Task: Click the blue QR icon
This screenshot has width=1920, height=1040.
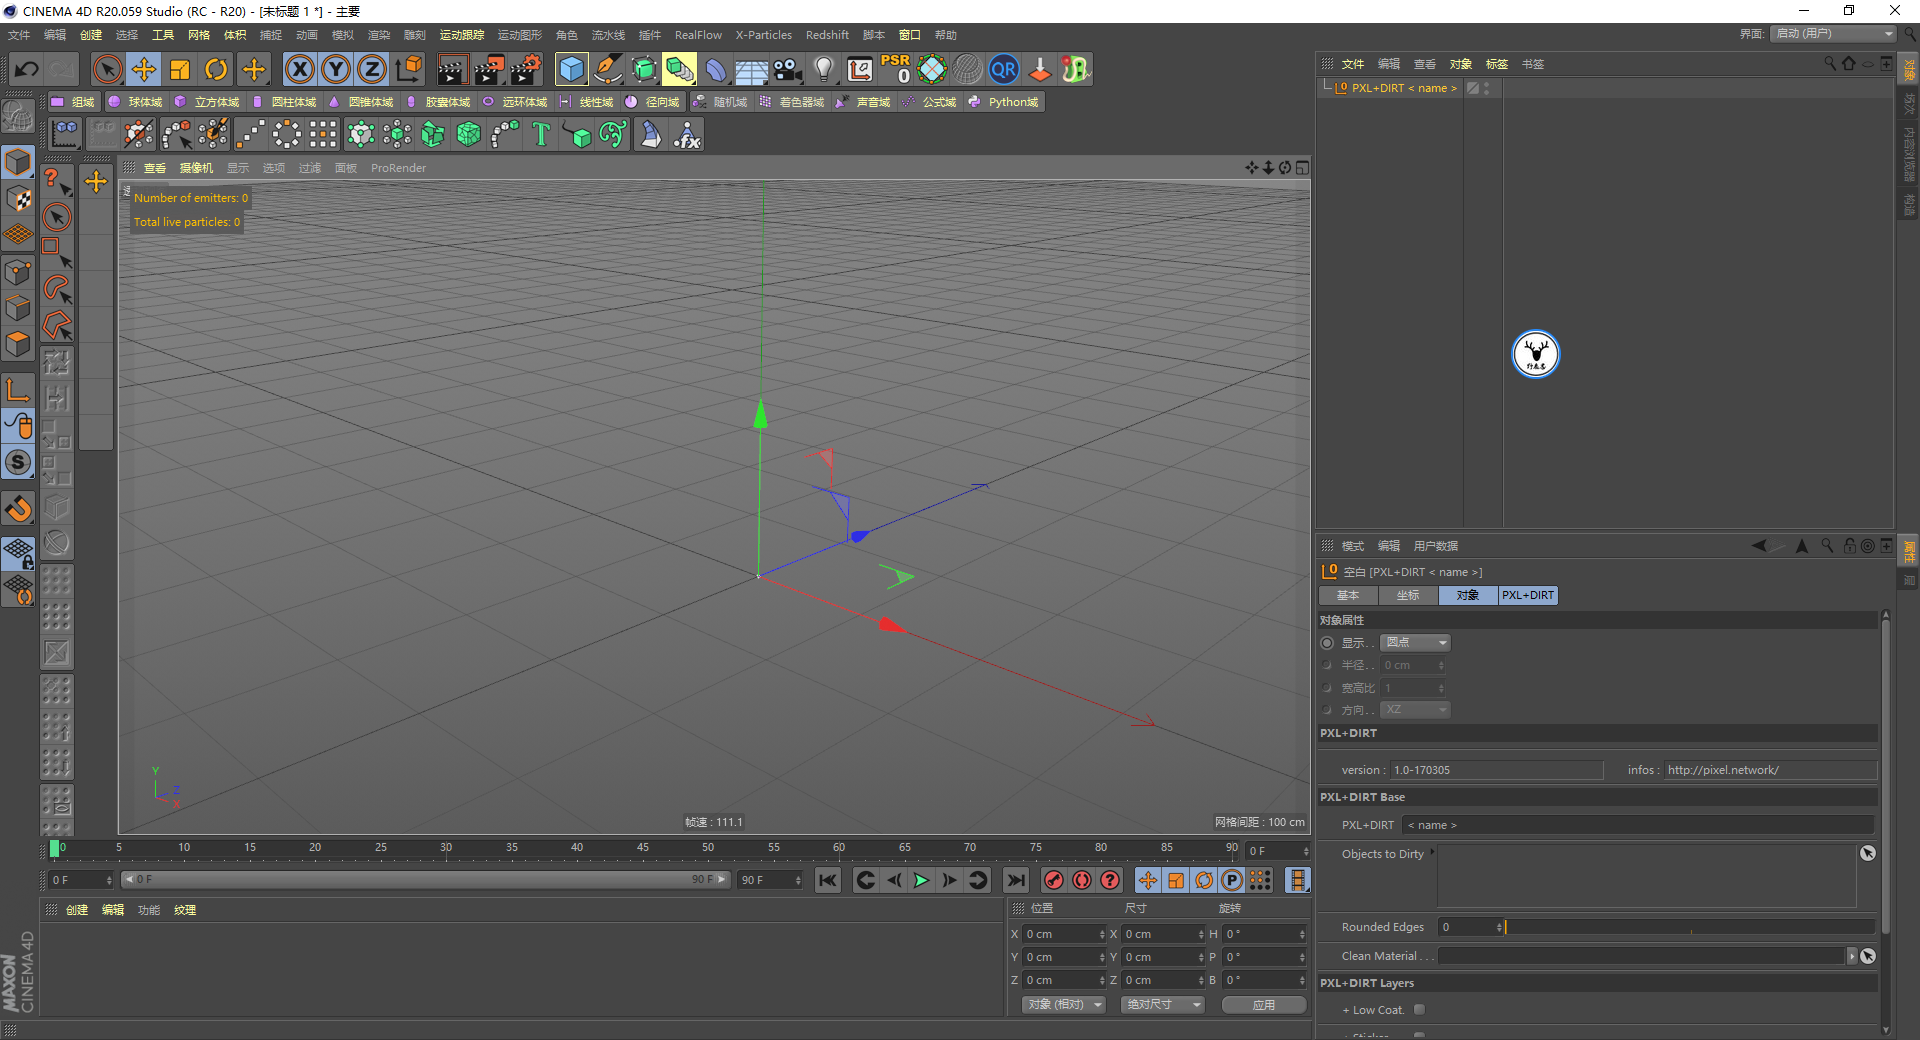Action: pyautogui.click(x=1003, y=69)
